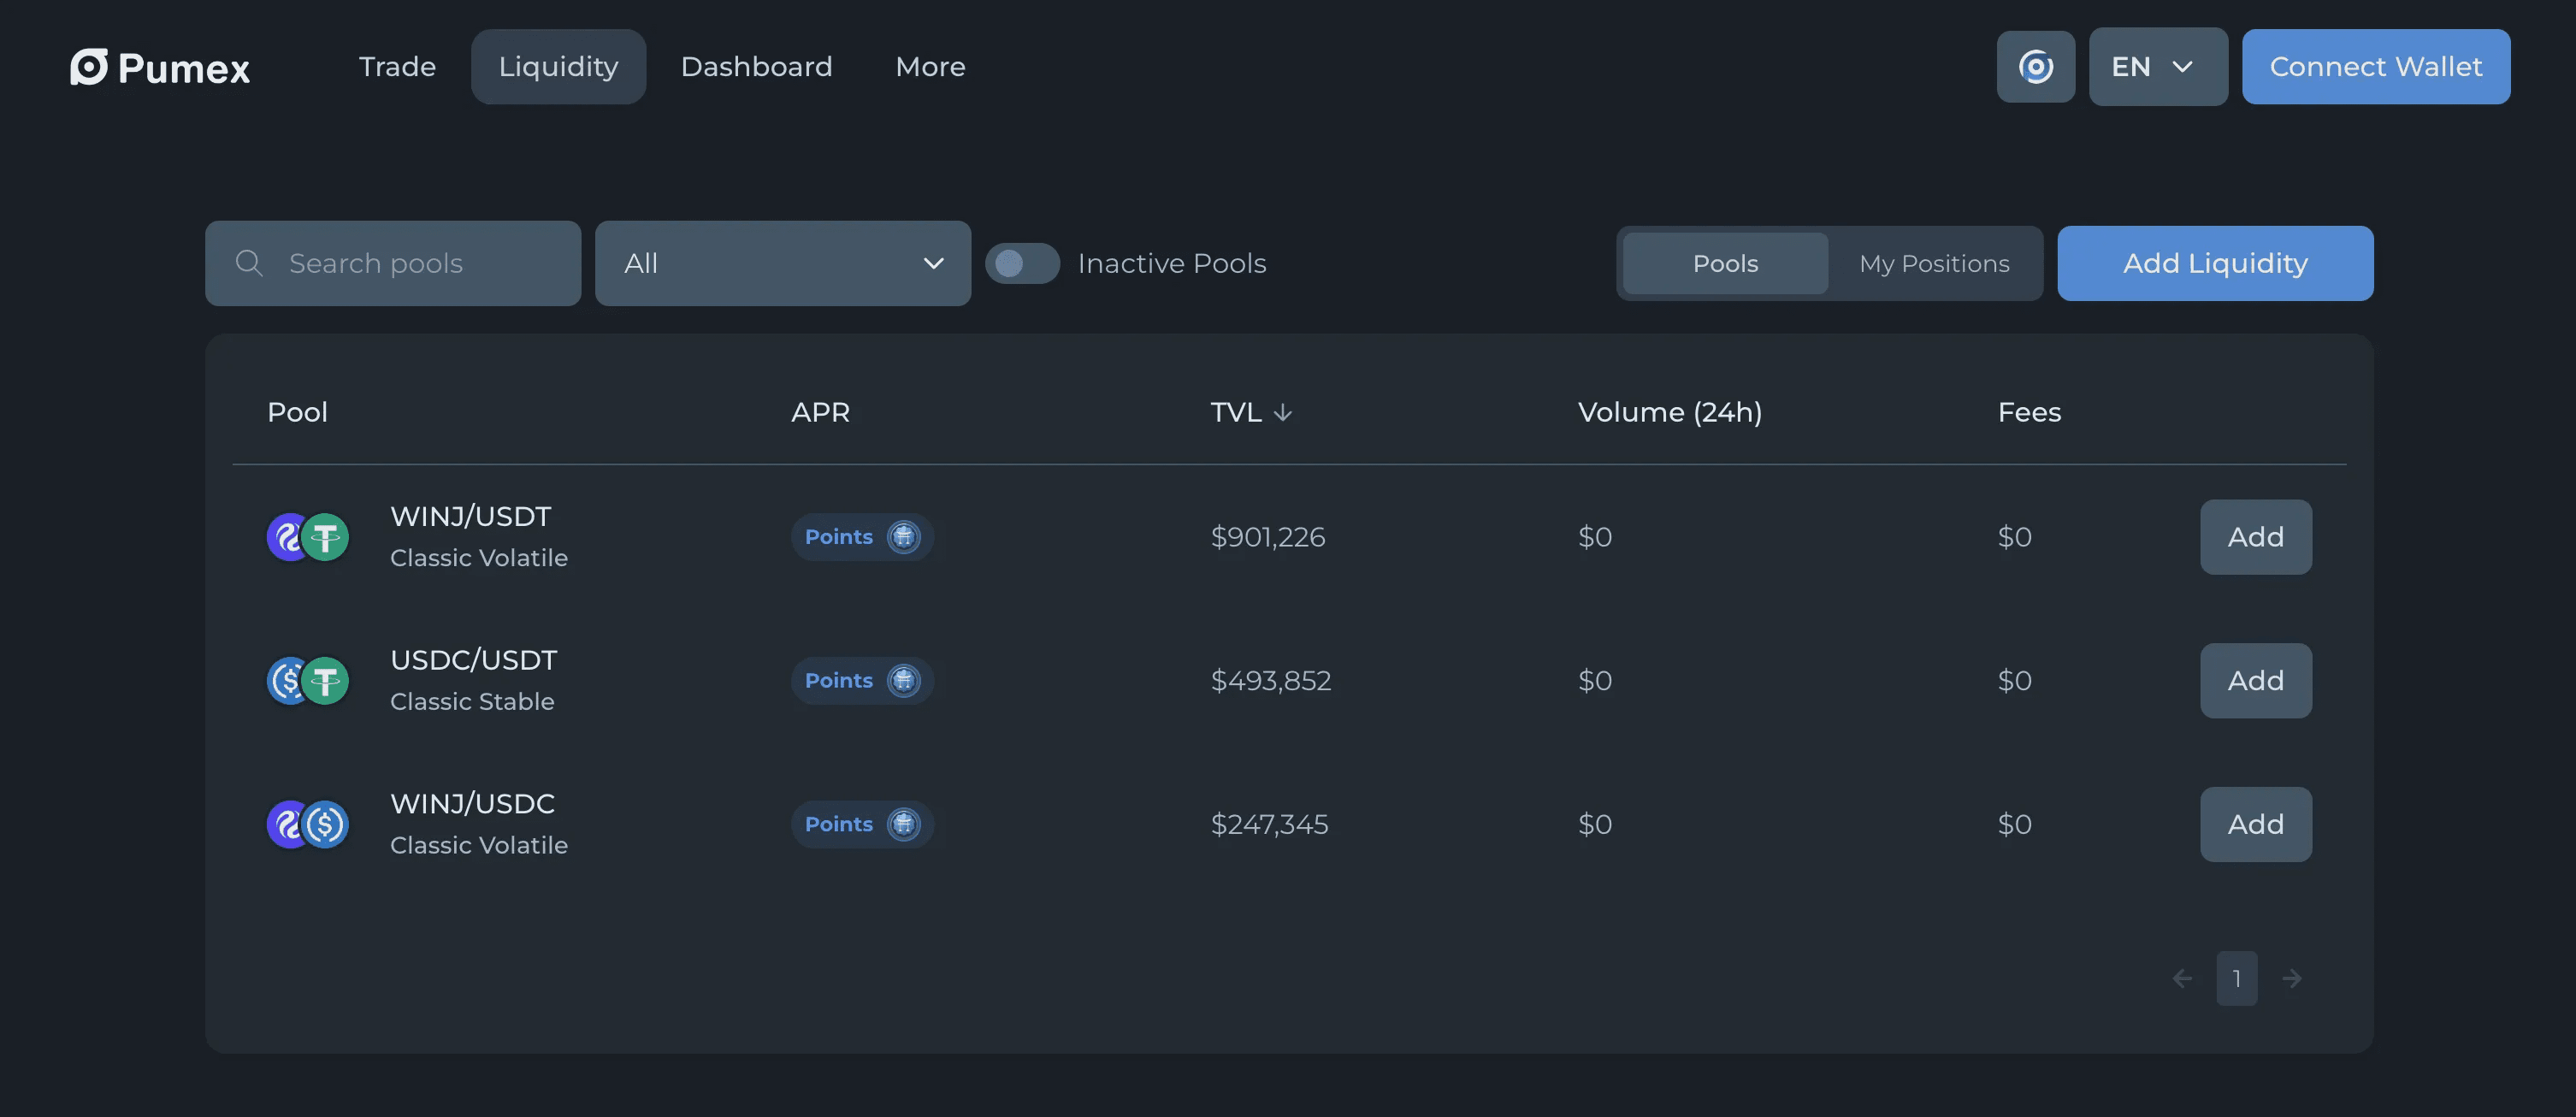Click the USDC/USDT token pair icon
This screenshot has width=2576, height=1117.
pyautogui.click(x=307, y=681)
